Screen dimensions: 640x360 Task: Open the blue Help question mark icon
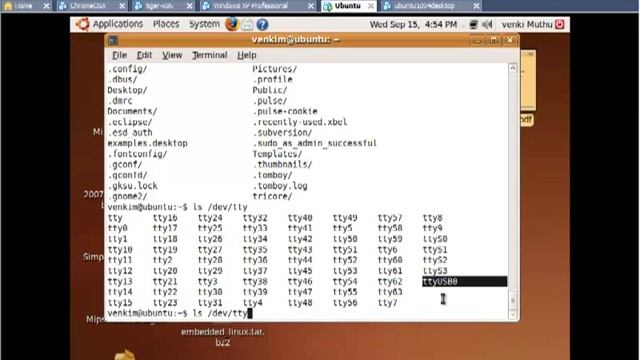[x=262, y=24]
